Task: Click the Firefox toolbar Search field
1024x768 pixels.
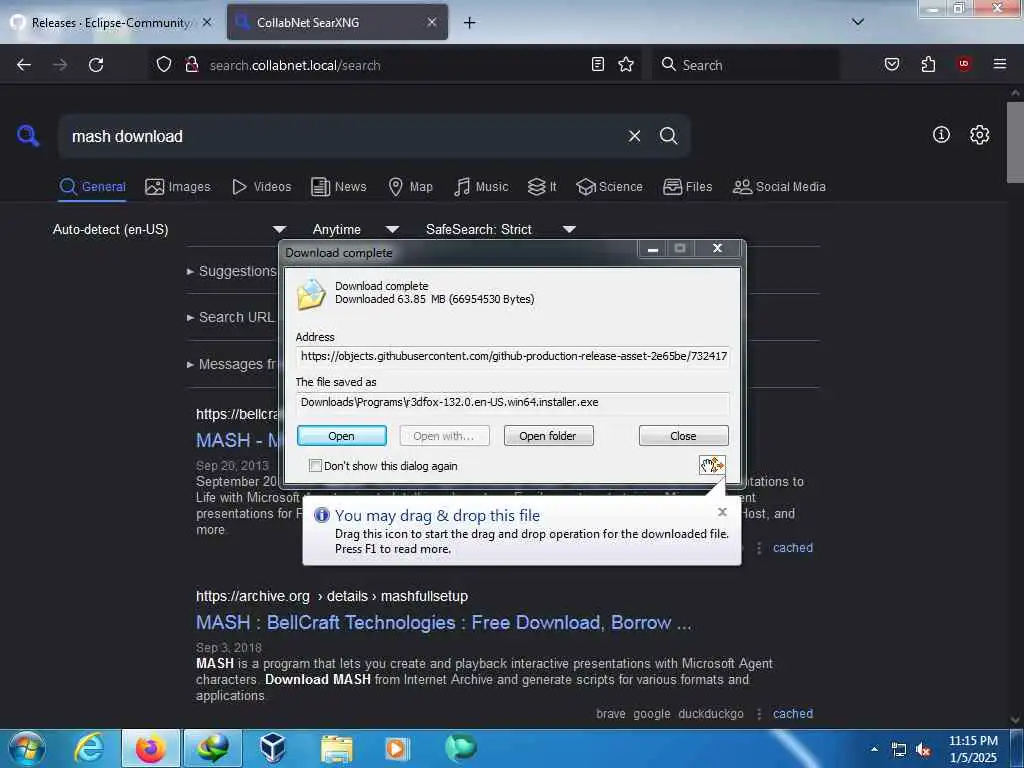Action: (745, 65)
